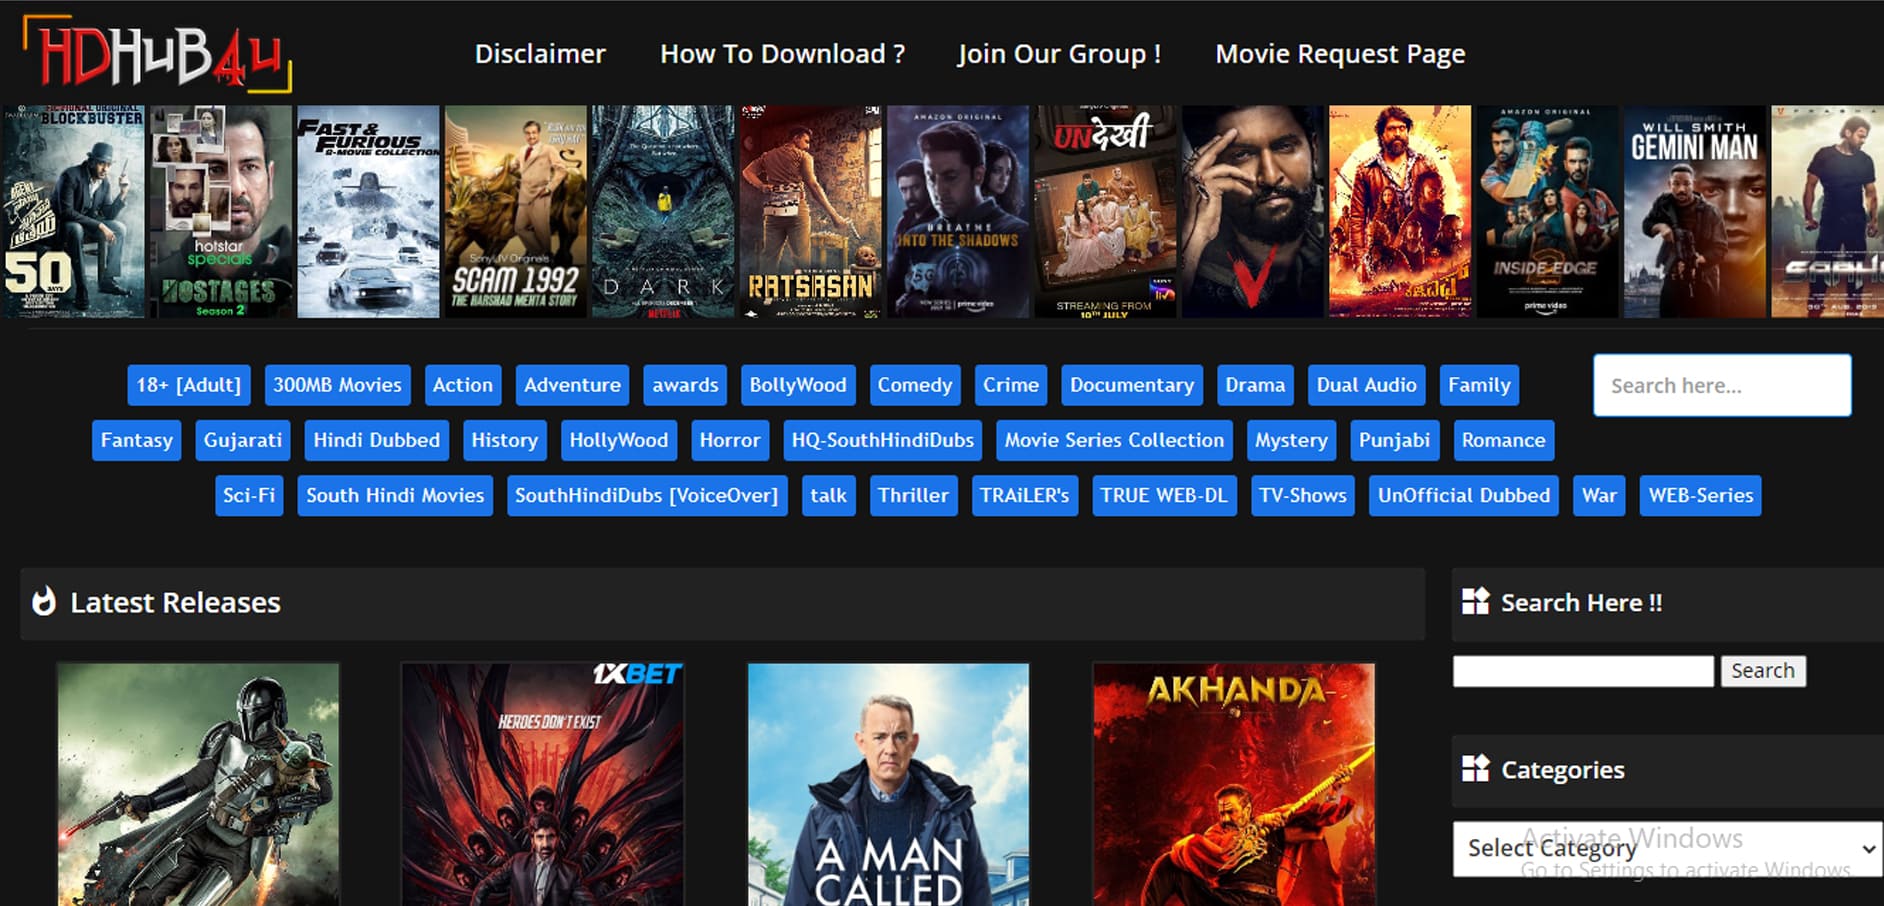The image size is (1884, 906).
Task: Open A Man Called Otto poster
Action: pos(888,784)
